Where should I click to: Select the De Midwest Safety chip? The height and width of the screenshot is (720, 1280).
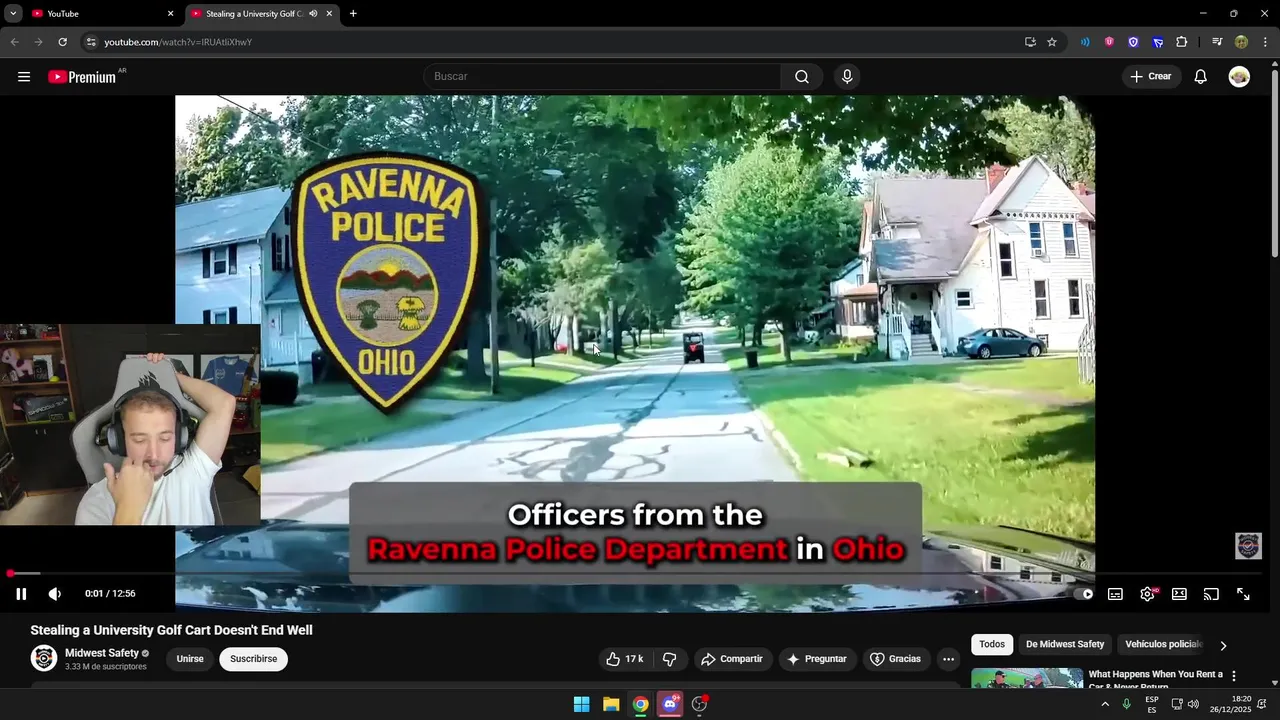[x=1065, y=645]
